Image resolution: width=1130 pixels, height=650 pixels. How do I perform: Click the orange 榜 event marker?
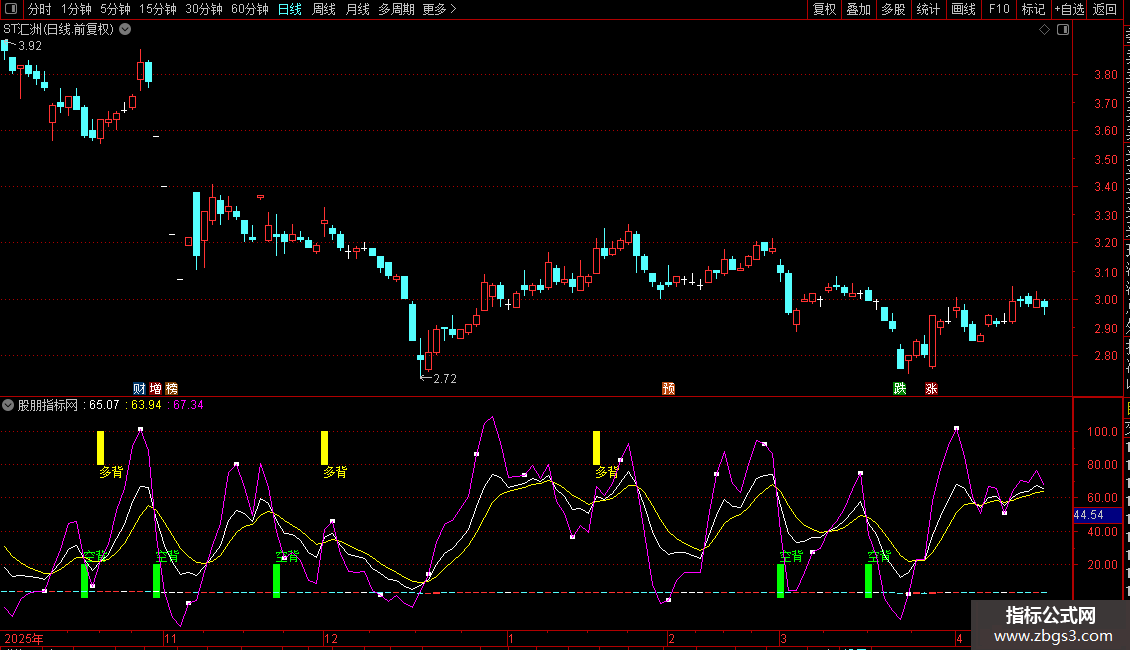[171, 388]
